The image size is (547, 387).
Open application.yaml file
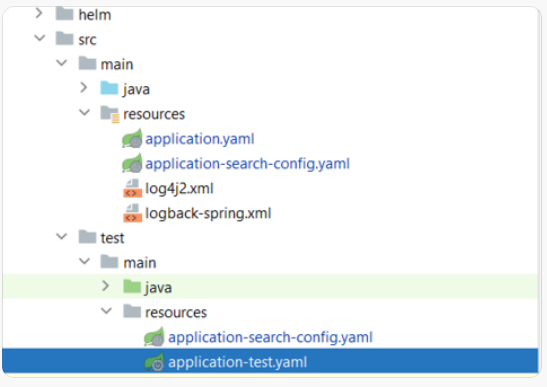click(x=200, y=139)
